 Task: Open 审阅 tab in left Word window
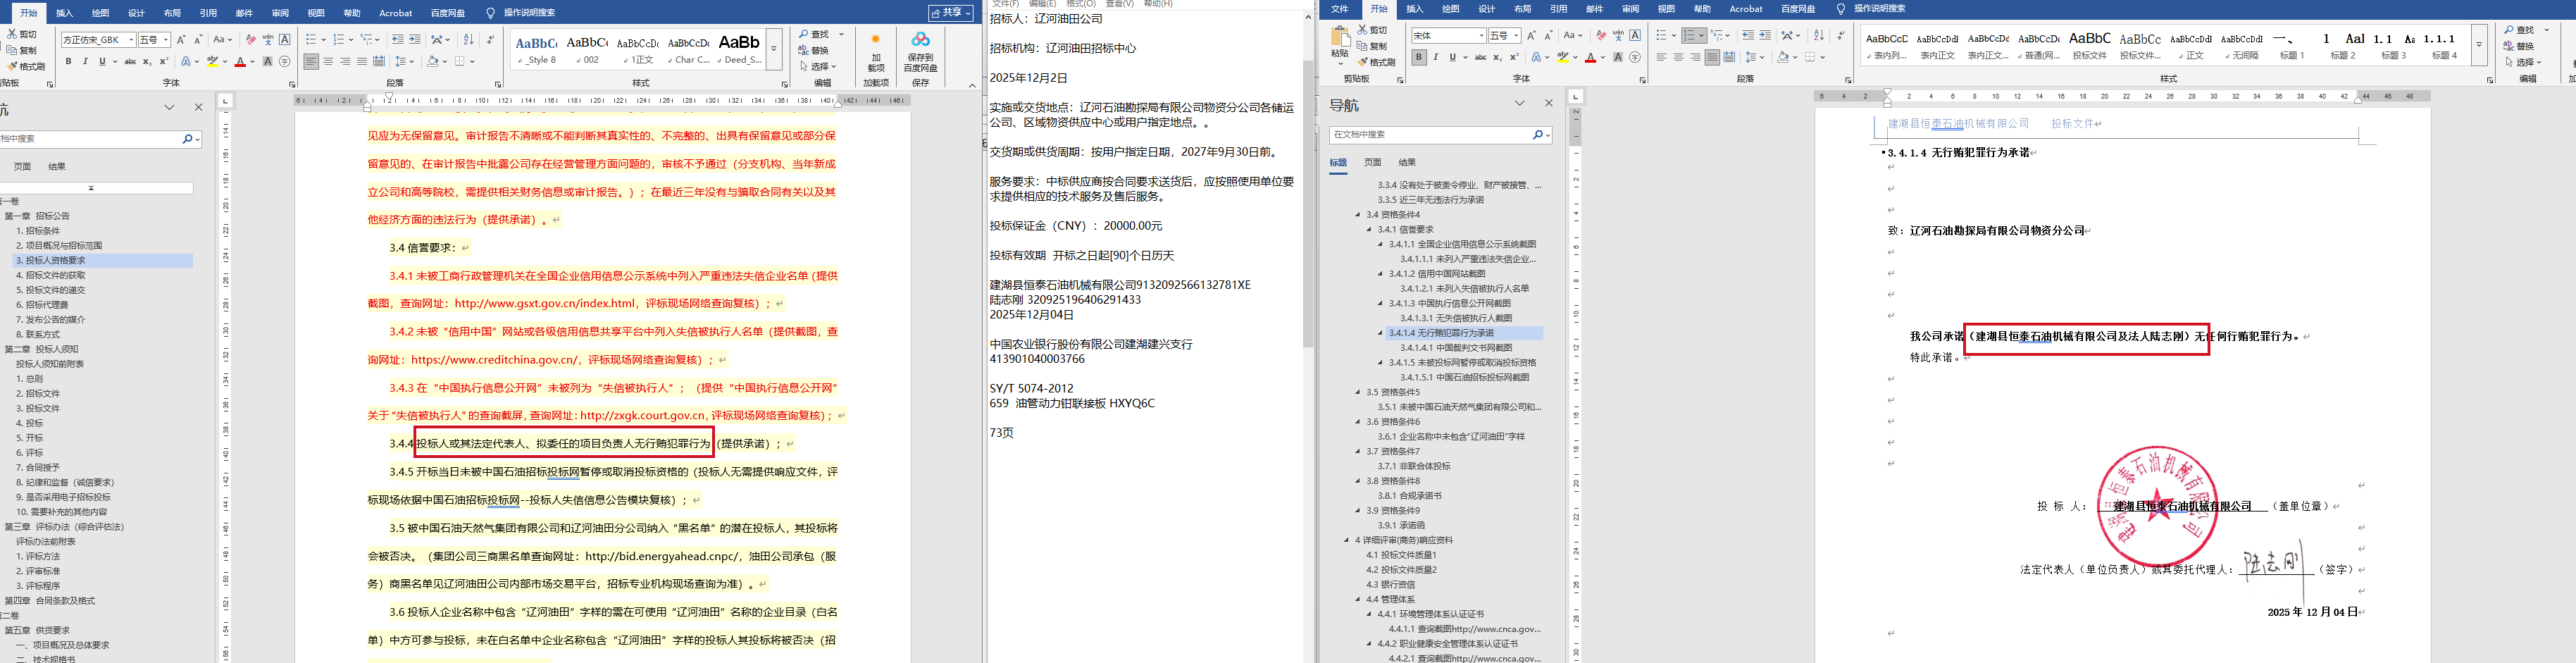point(280,13)
